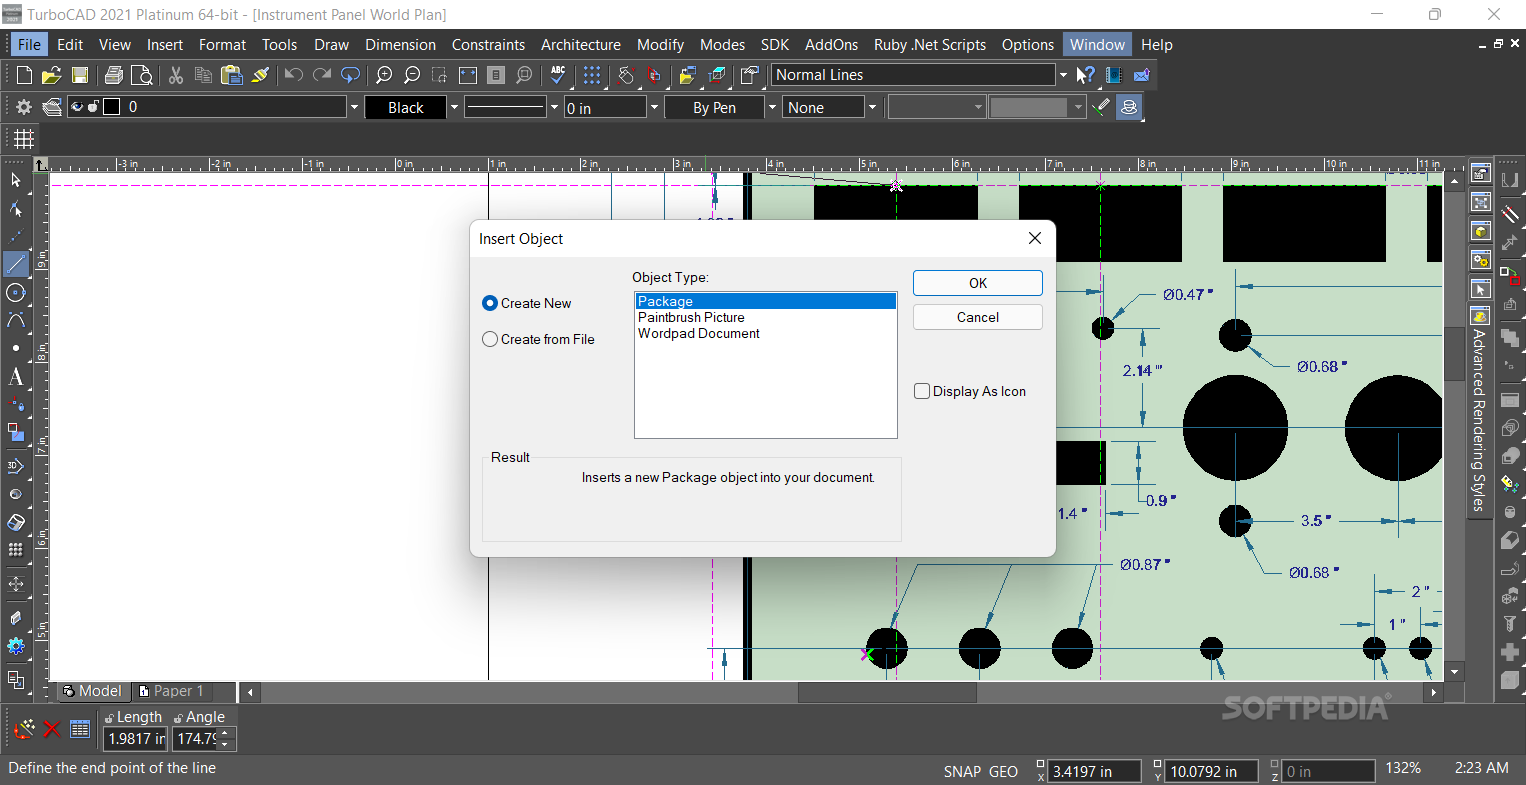Click the Print icon in the toolbar

114,75
